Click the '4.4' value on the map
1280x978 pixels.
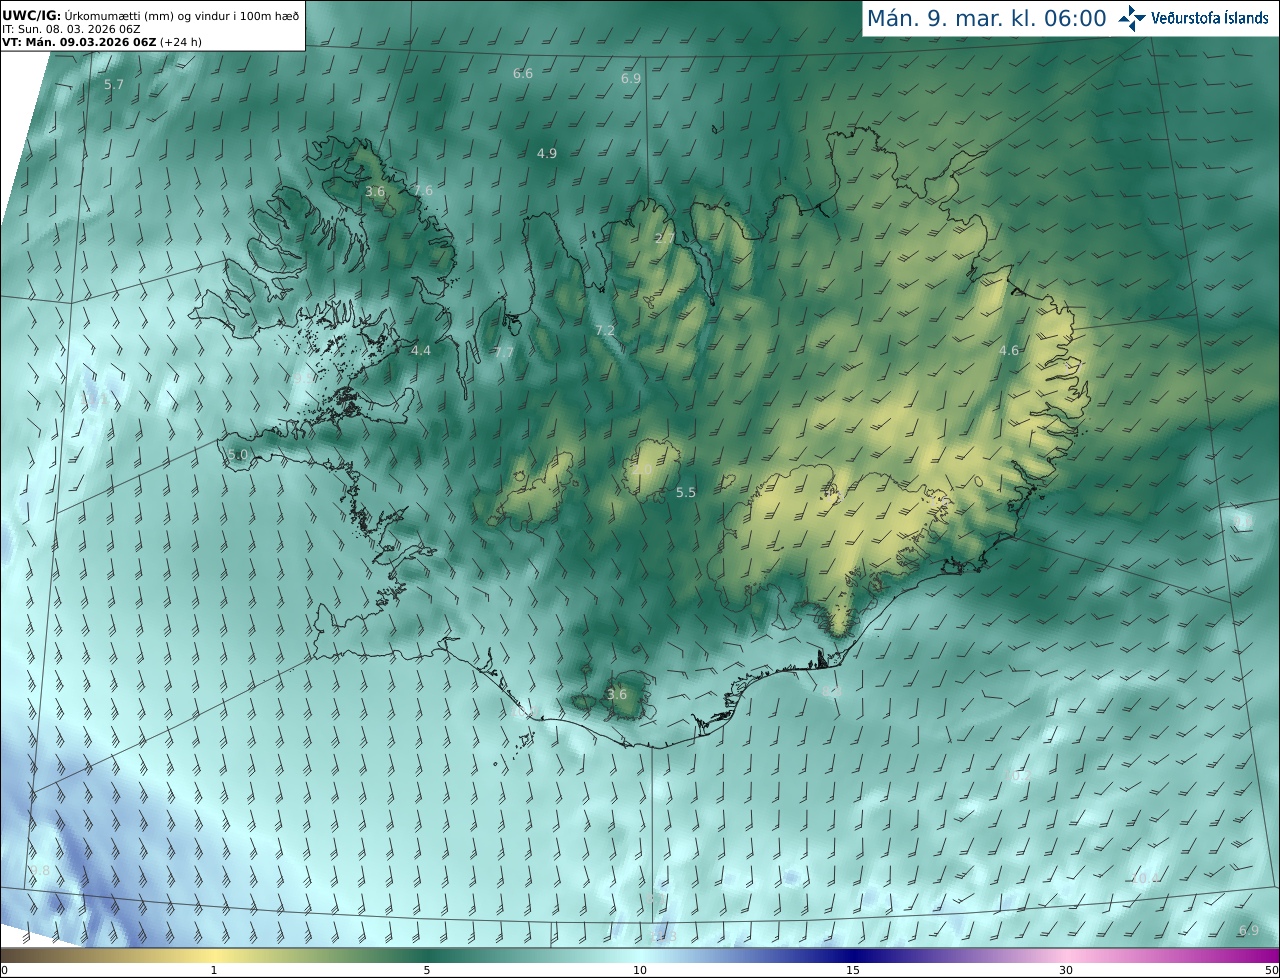pyautogui.click(x=421, y=350)
